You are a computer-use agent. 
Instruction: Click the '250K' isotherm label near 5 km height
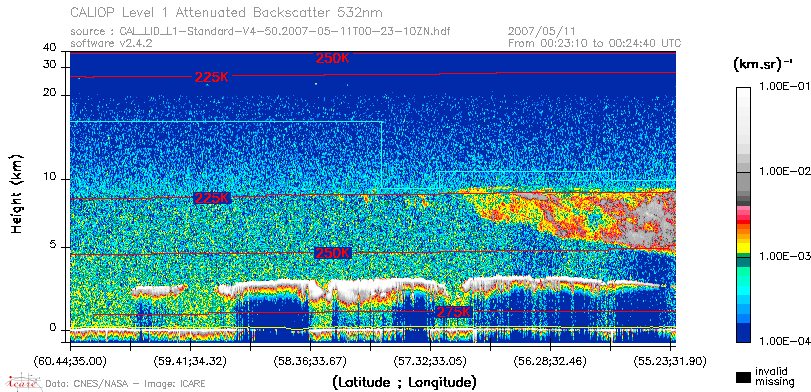[x=333, y=253]
